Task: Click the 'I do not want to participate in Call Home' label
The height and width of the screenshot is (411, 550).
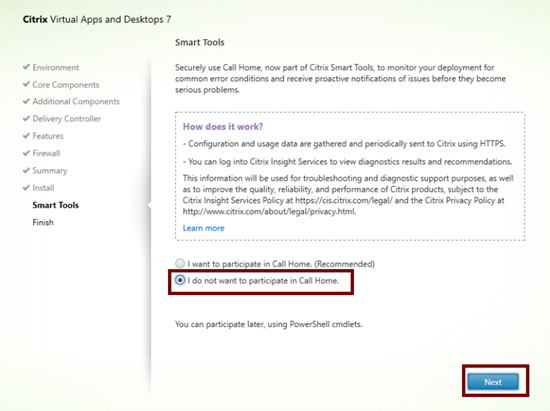Action: click(x=263, y=281)
